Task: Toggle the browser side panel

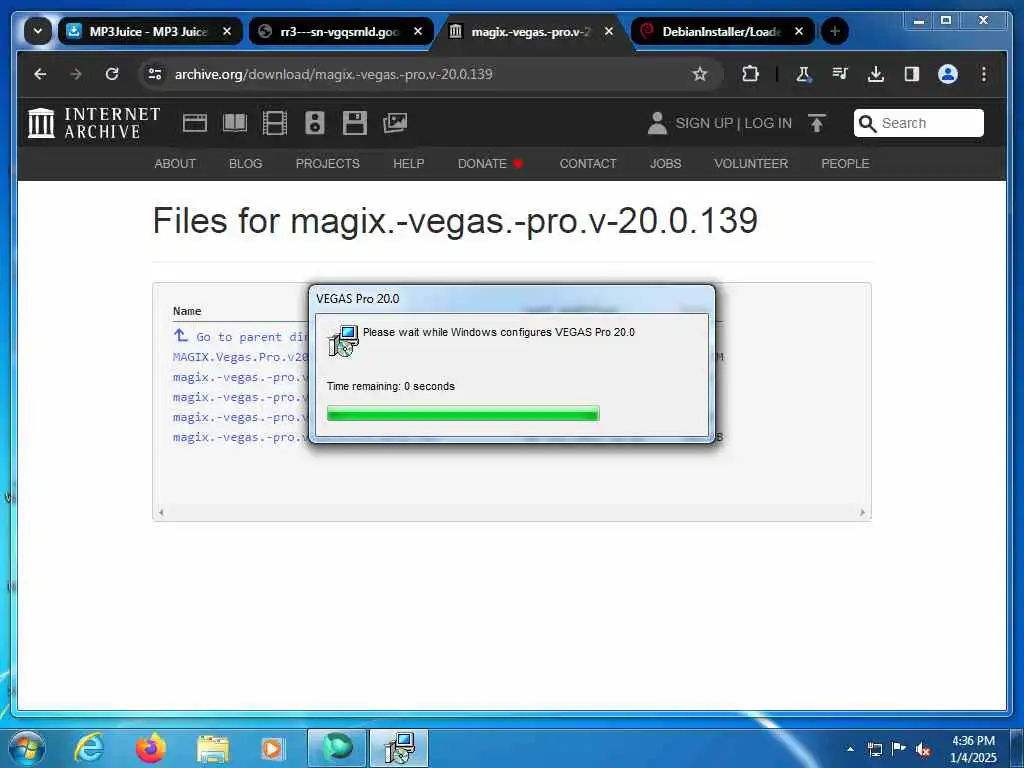Action: point(912,74)
